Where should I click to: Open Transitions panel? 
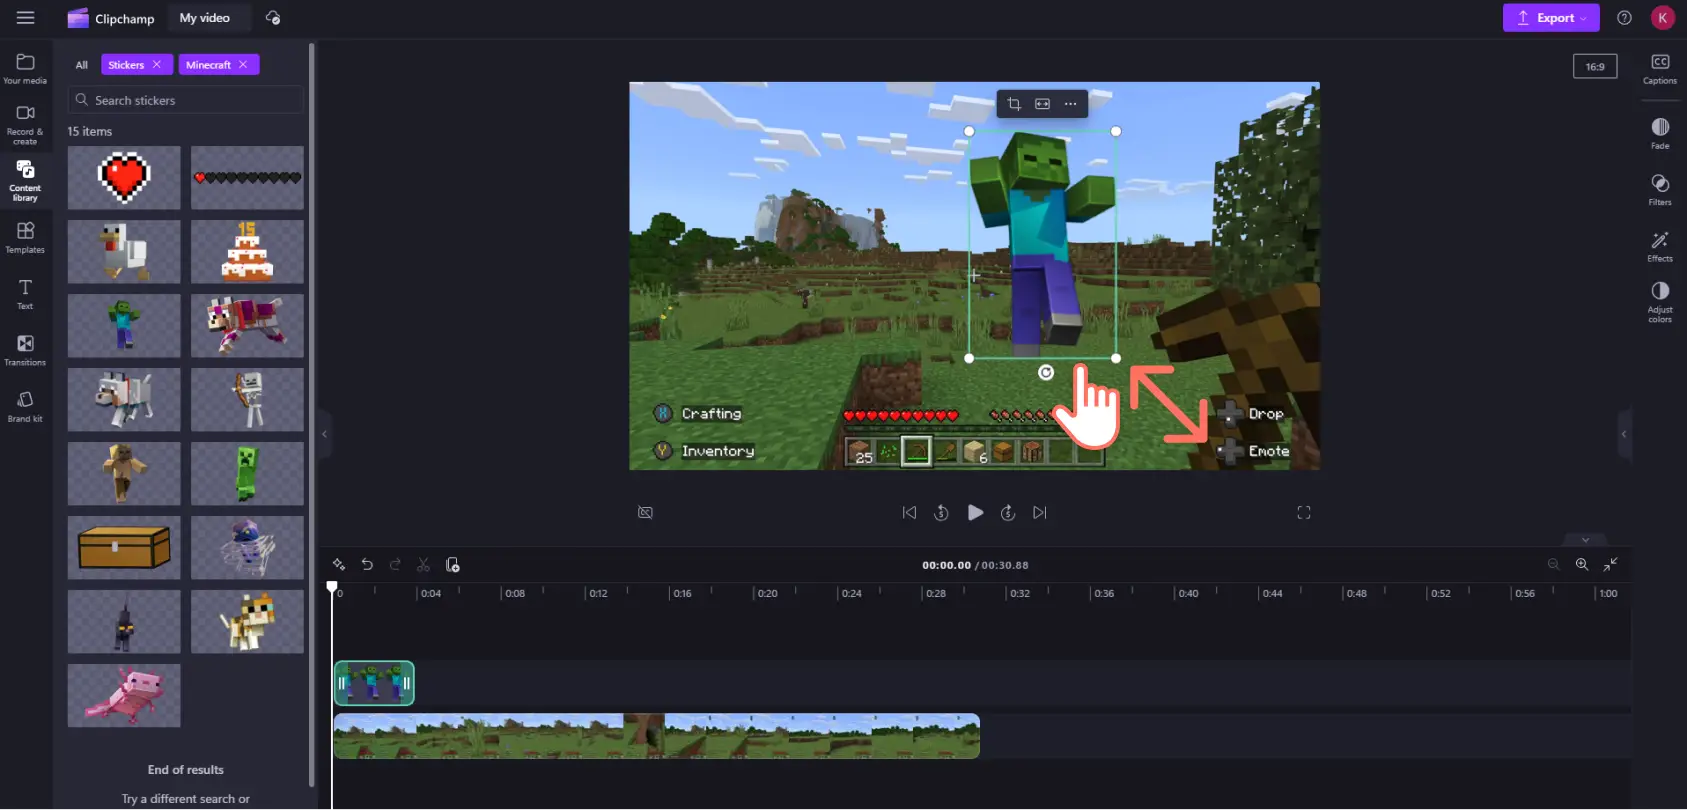click(x=25, y=350)
